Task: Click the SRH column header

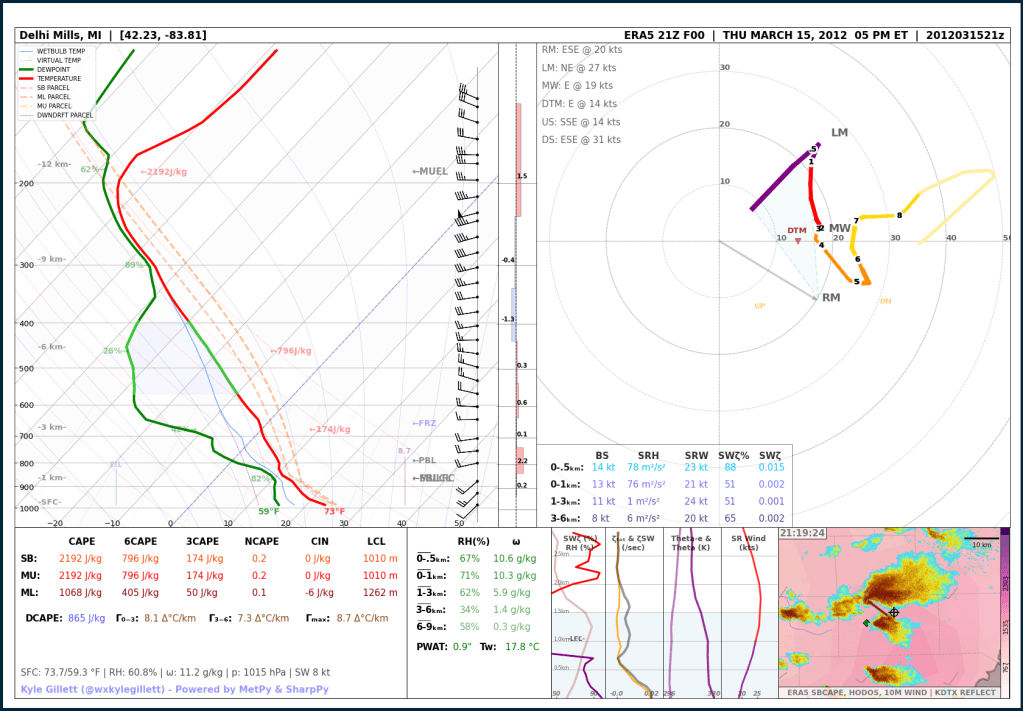Action: coord(647,455)
